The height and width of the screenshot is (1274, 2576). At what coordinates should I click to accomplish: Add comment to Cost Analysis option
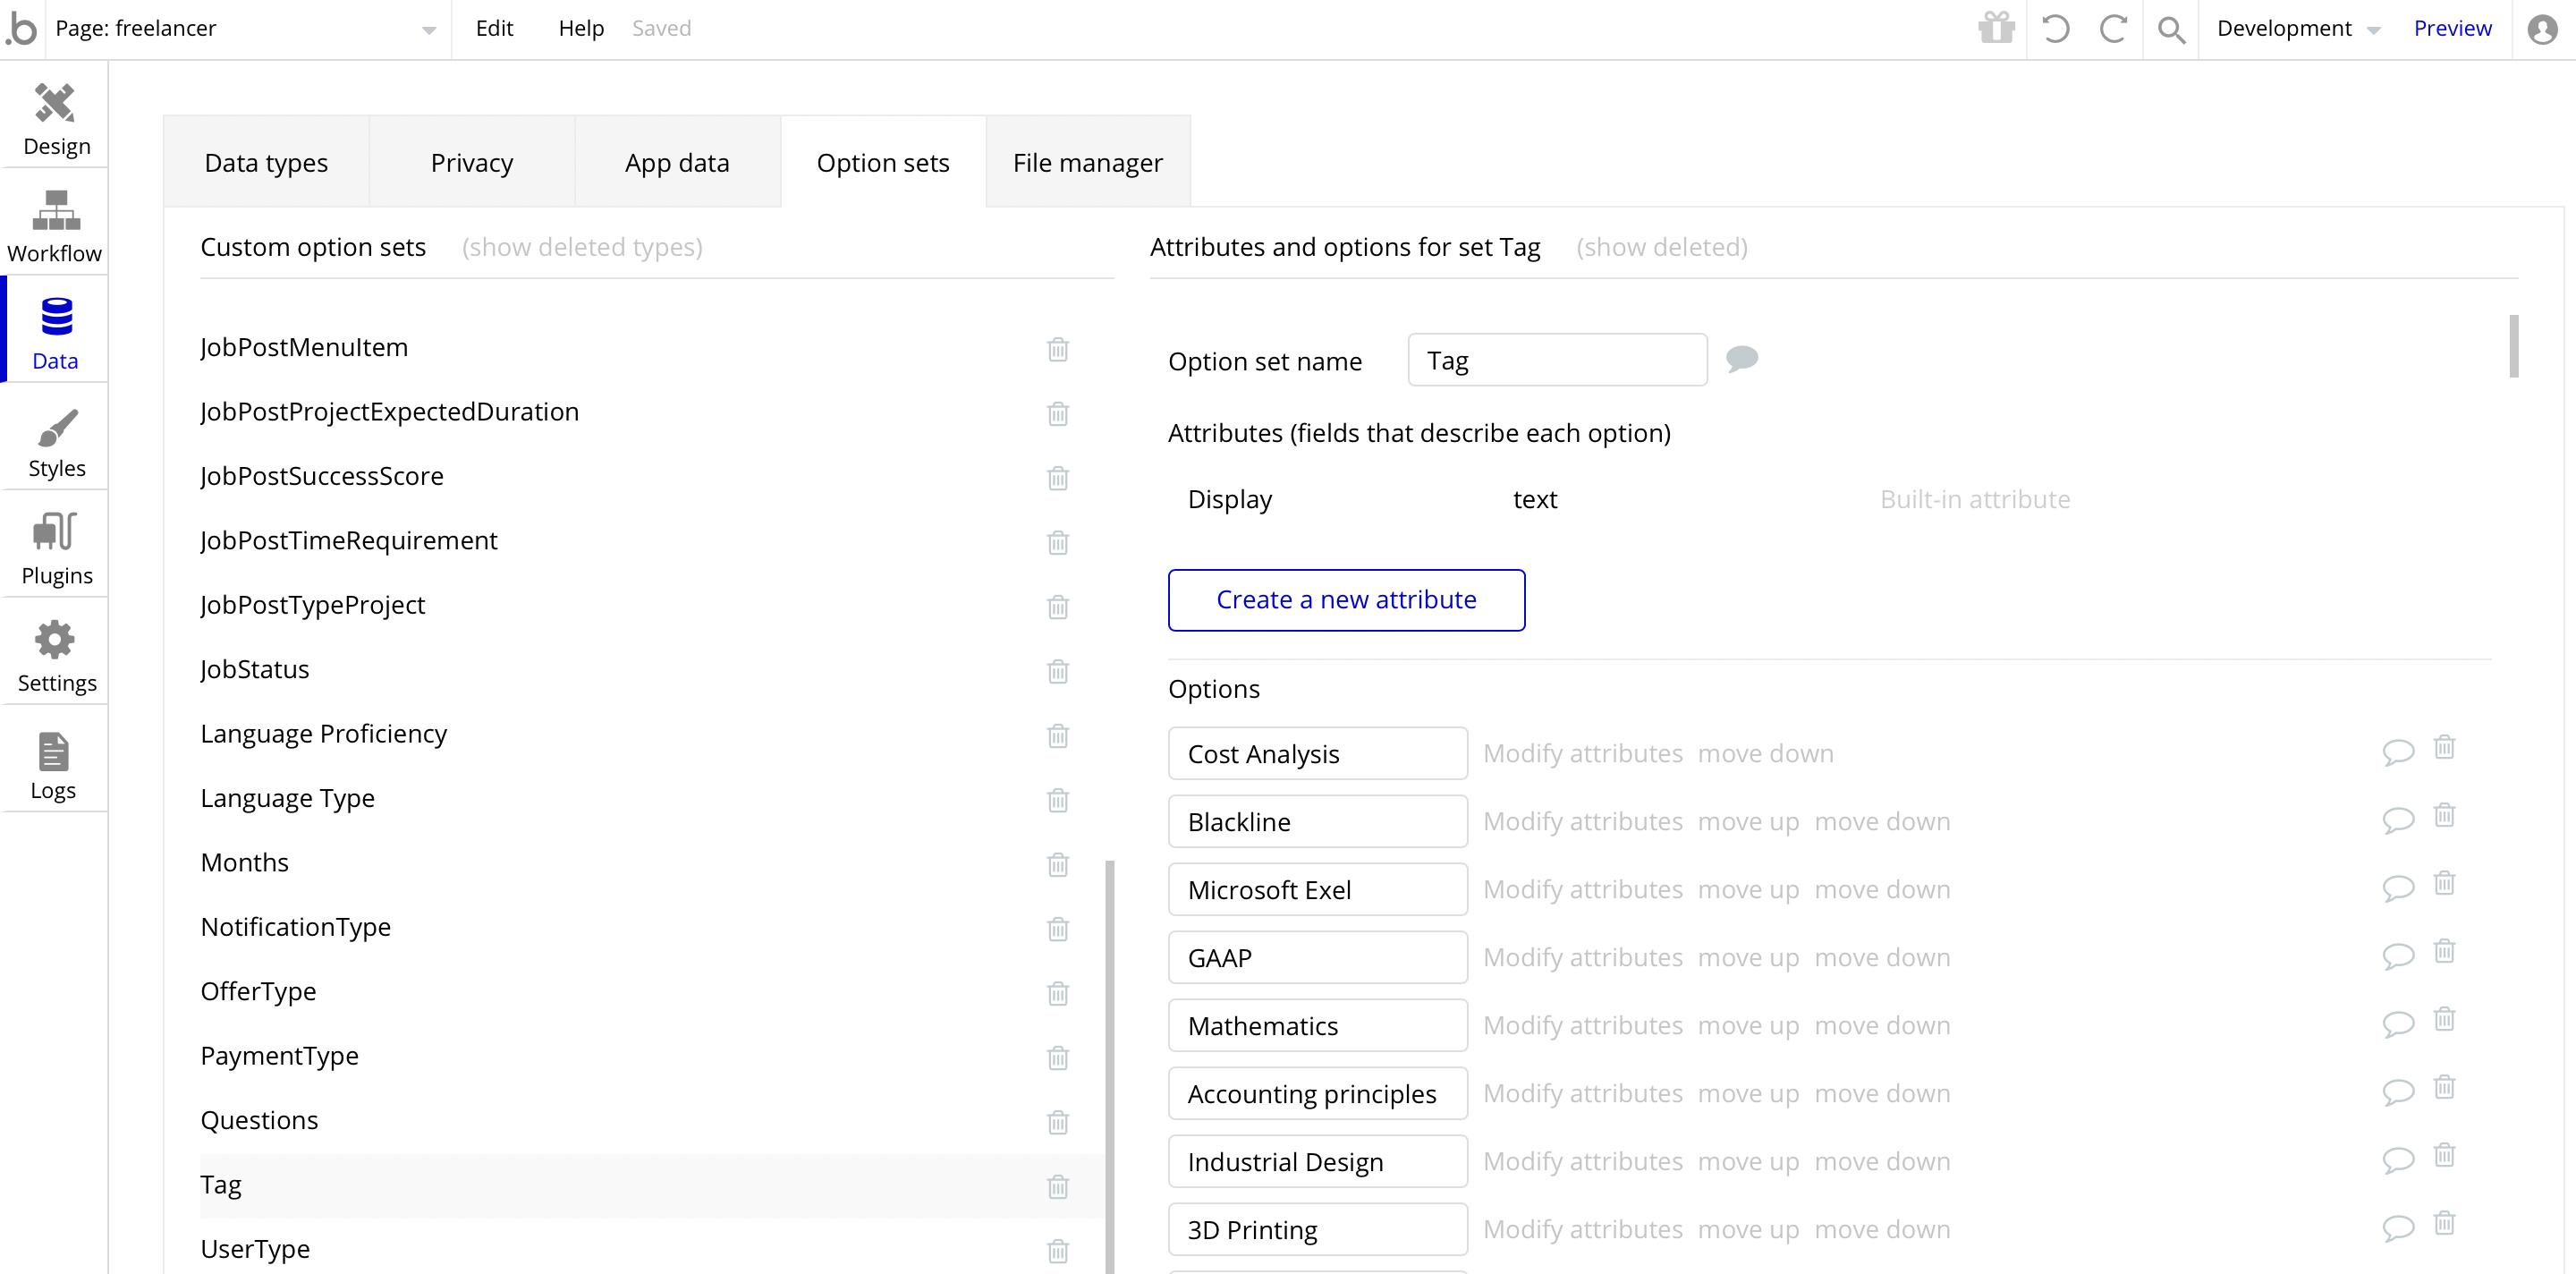(x=2398, y=752)
